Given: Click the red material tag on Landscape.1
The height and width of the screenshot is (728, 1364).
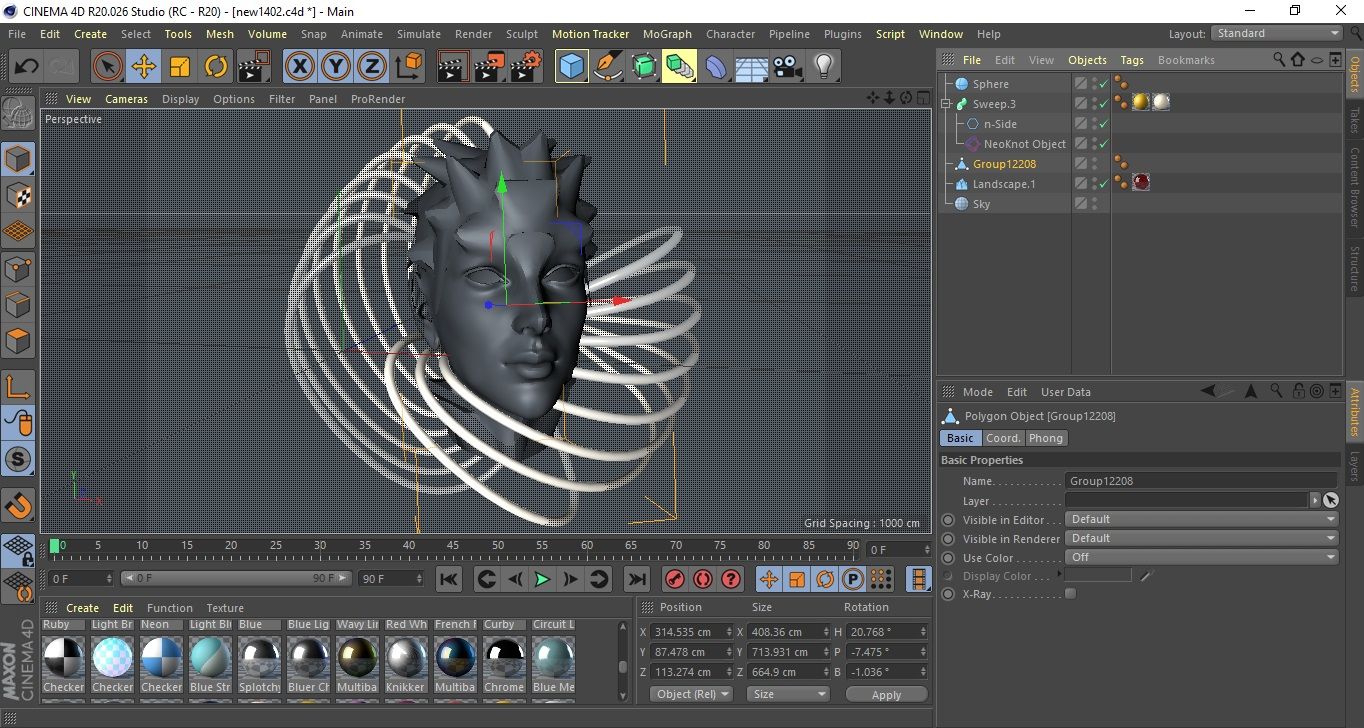Looking at the screenshot, I should click(1141, 182).
